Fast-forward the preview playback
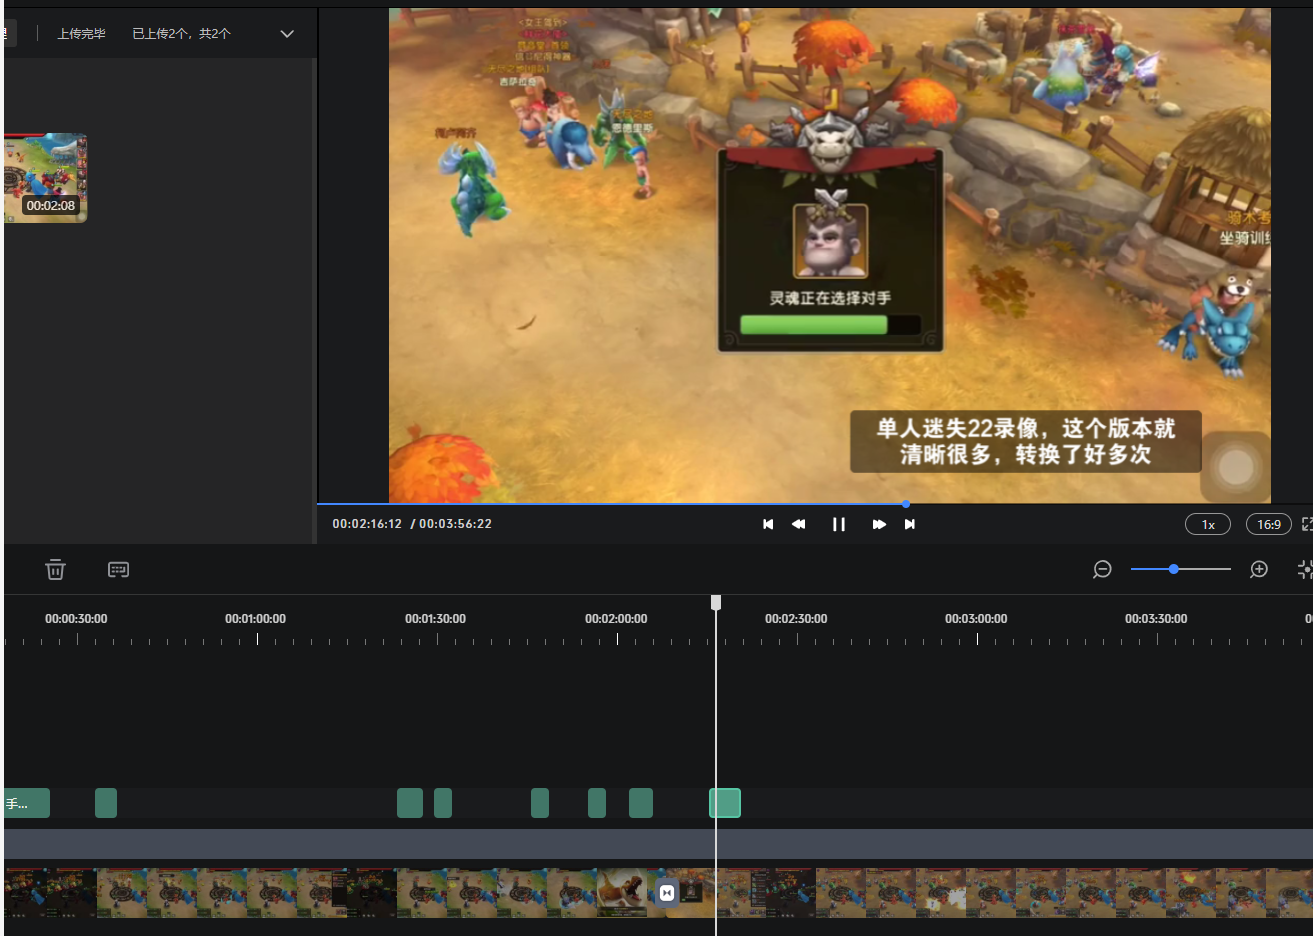 pos(879,524)
